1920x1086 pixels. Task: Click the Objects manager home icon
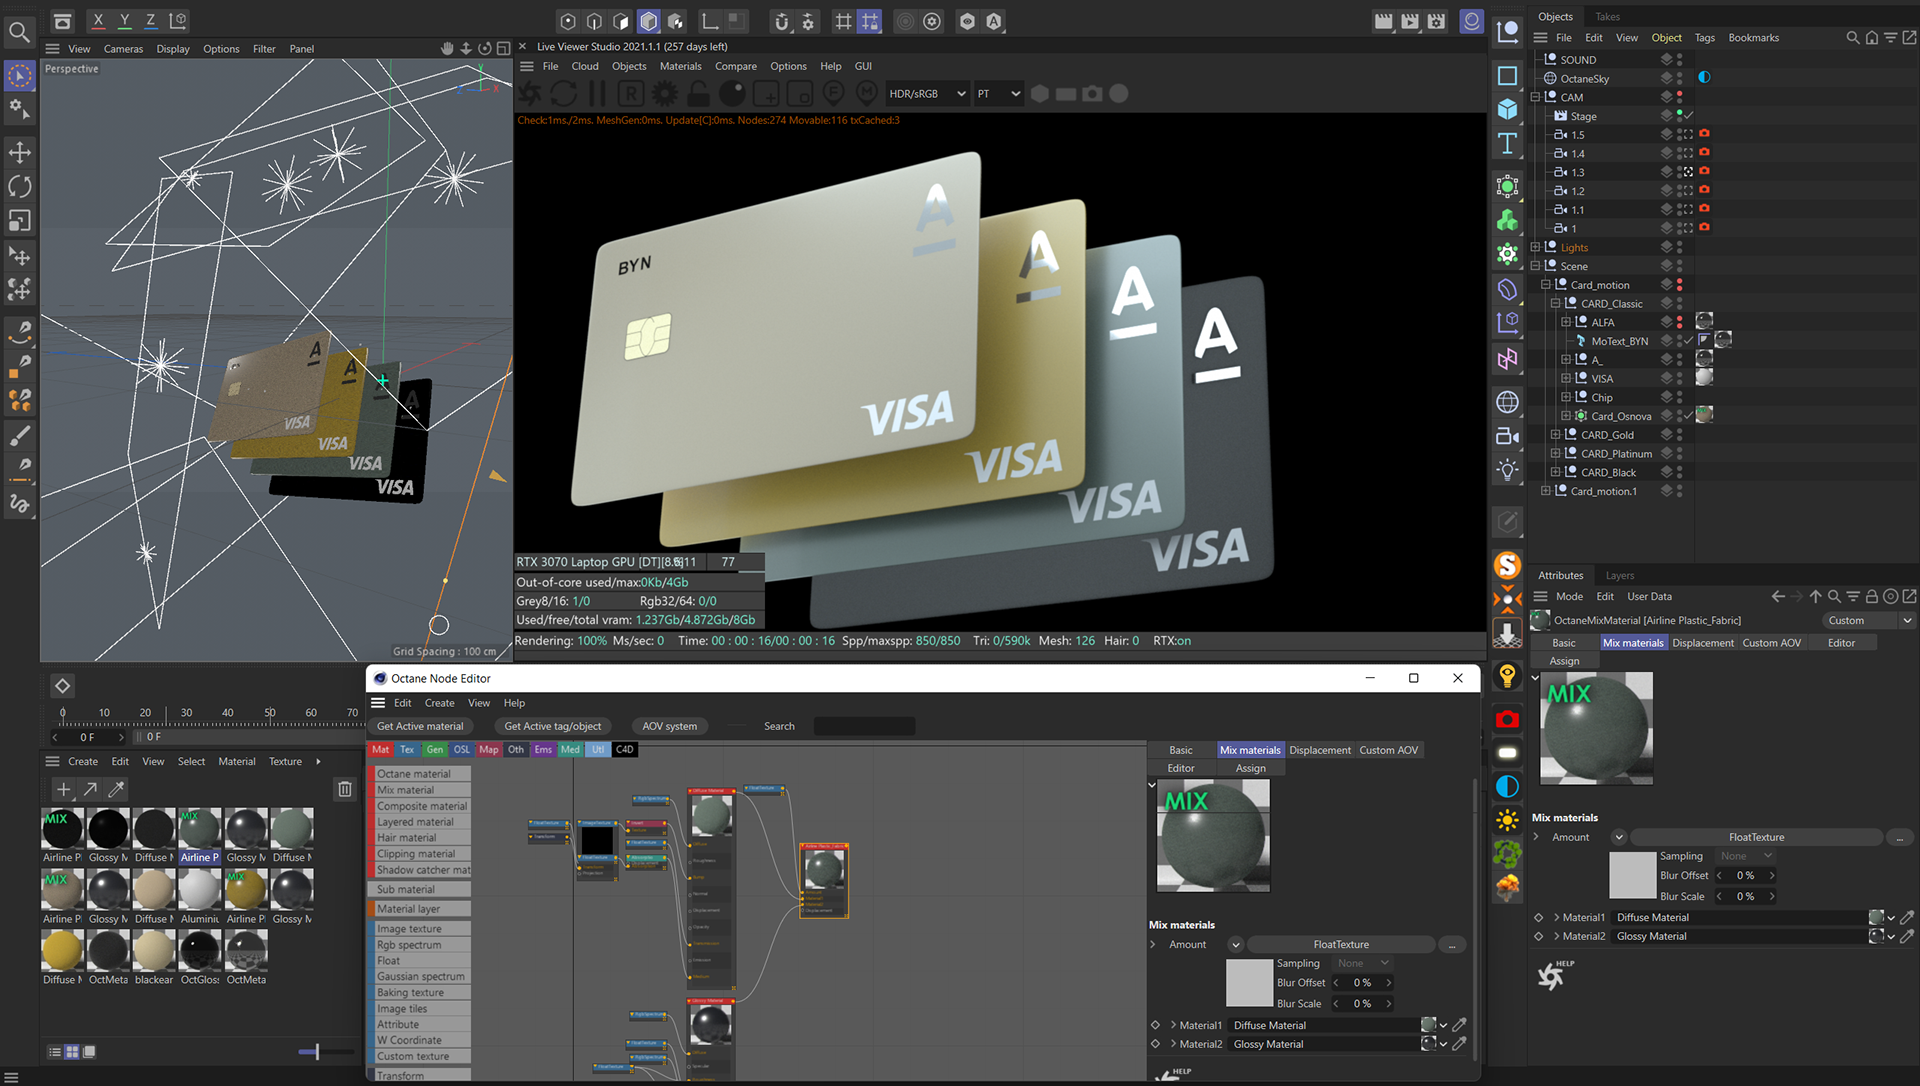[1872, 38]
